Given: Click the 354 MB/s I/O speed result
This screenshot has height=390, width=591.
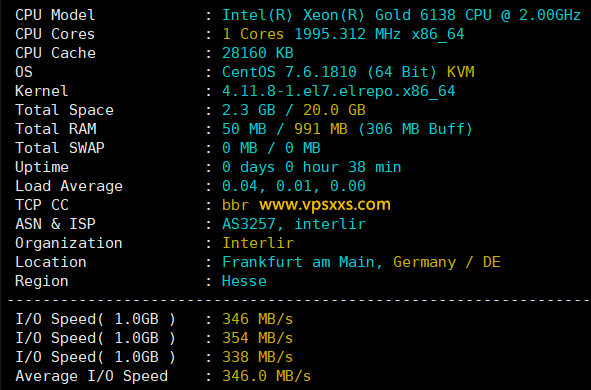Looking at the screenshot, I should (x=257, y=338).
